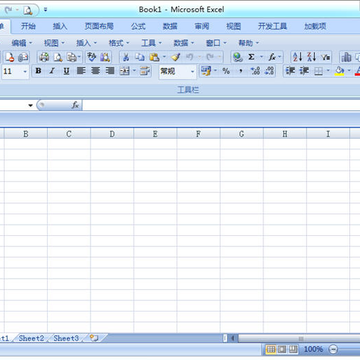360x360 pixels.
Task: Click the Increase Decimal icon
Action: tap(255, 71)
